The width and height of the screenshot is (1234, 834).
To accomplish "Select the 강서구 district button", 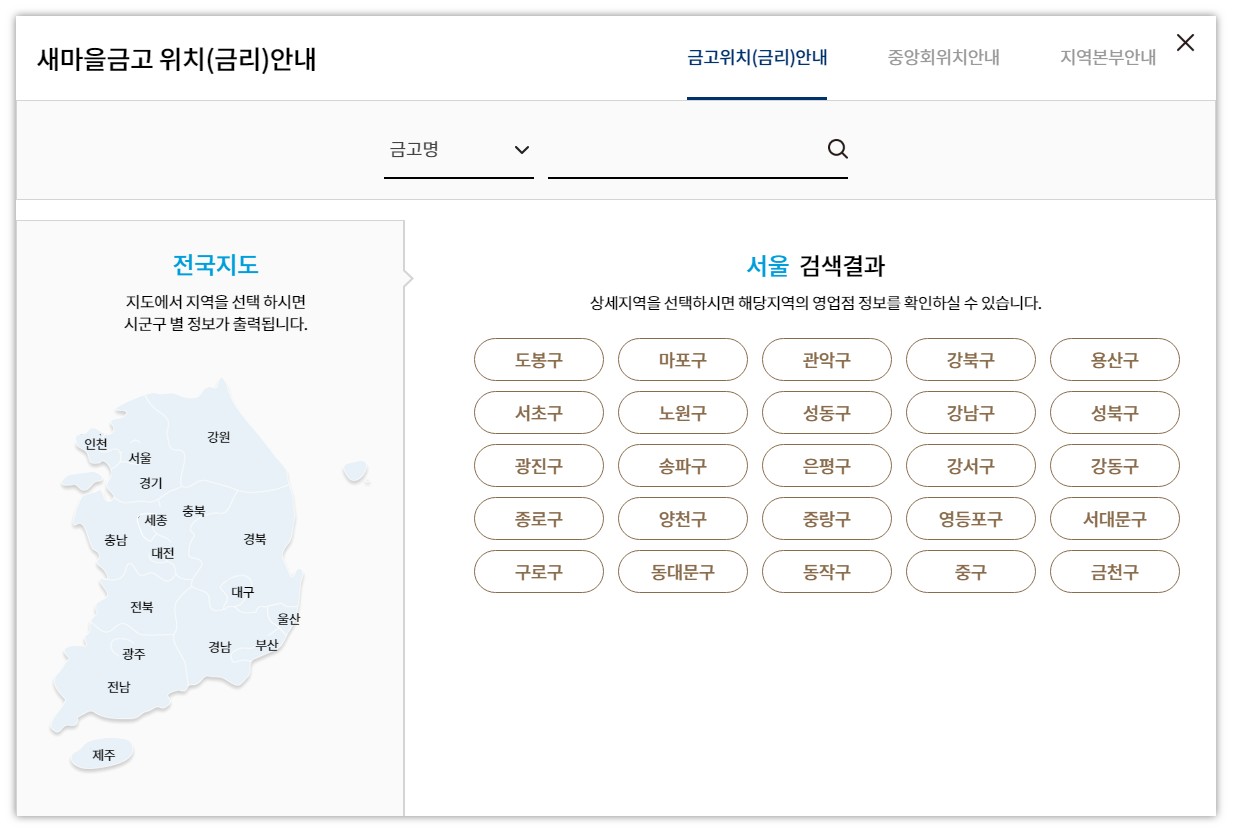I will click(971, 466).
